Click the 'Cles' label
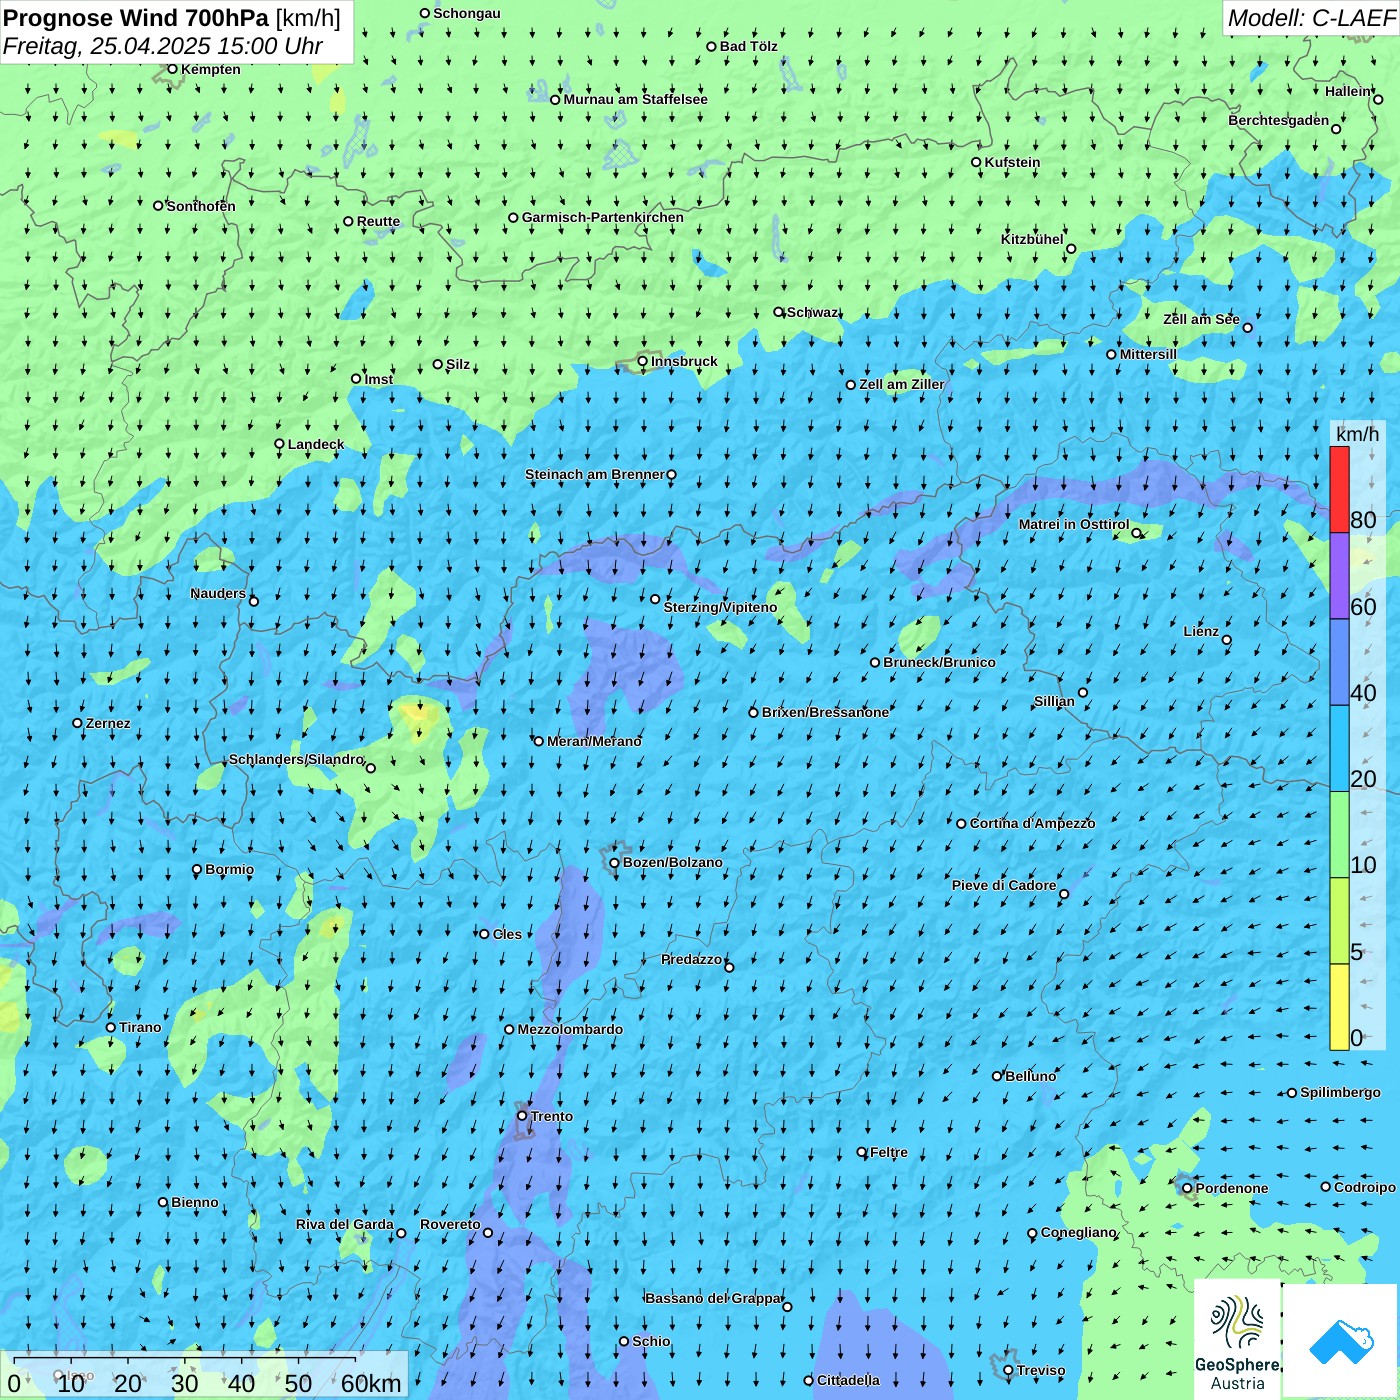1400x1400 pixels. (507, 934)
